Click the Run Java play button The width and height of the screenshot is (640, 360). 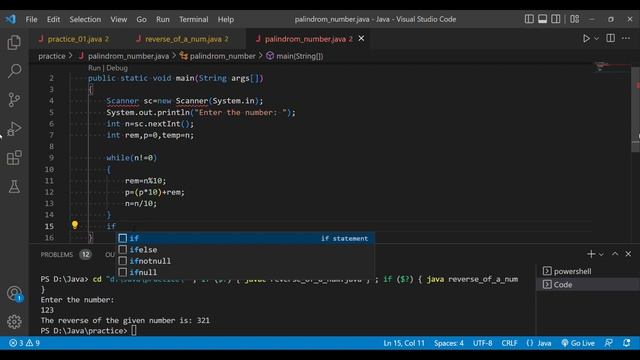[x=586, y=38]
